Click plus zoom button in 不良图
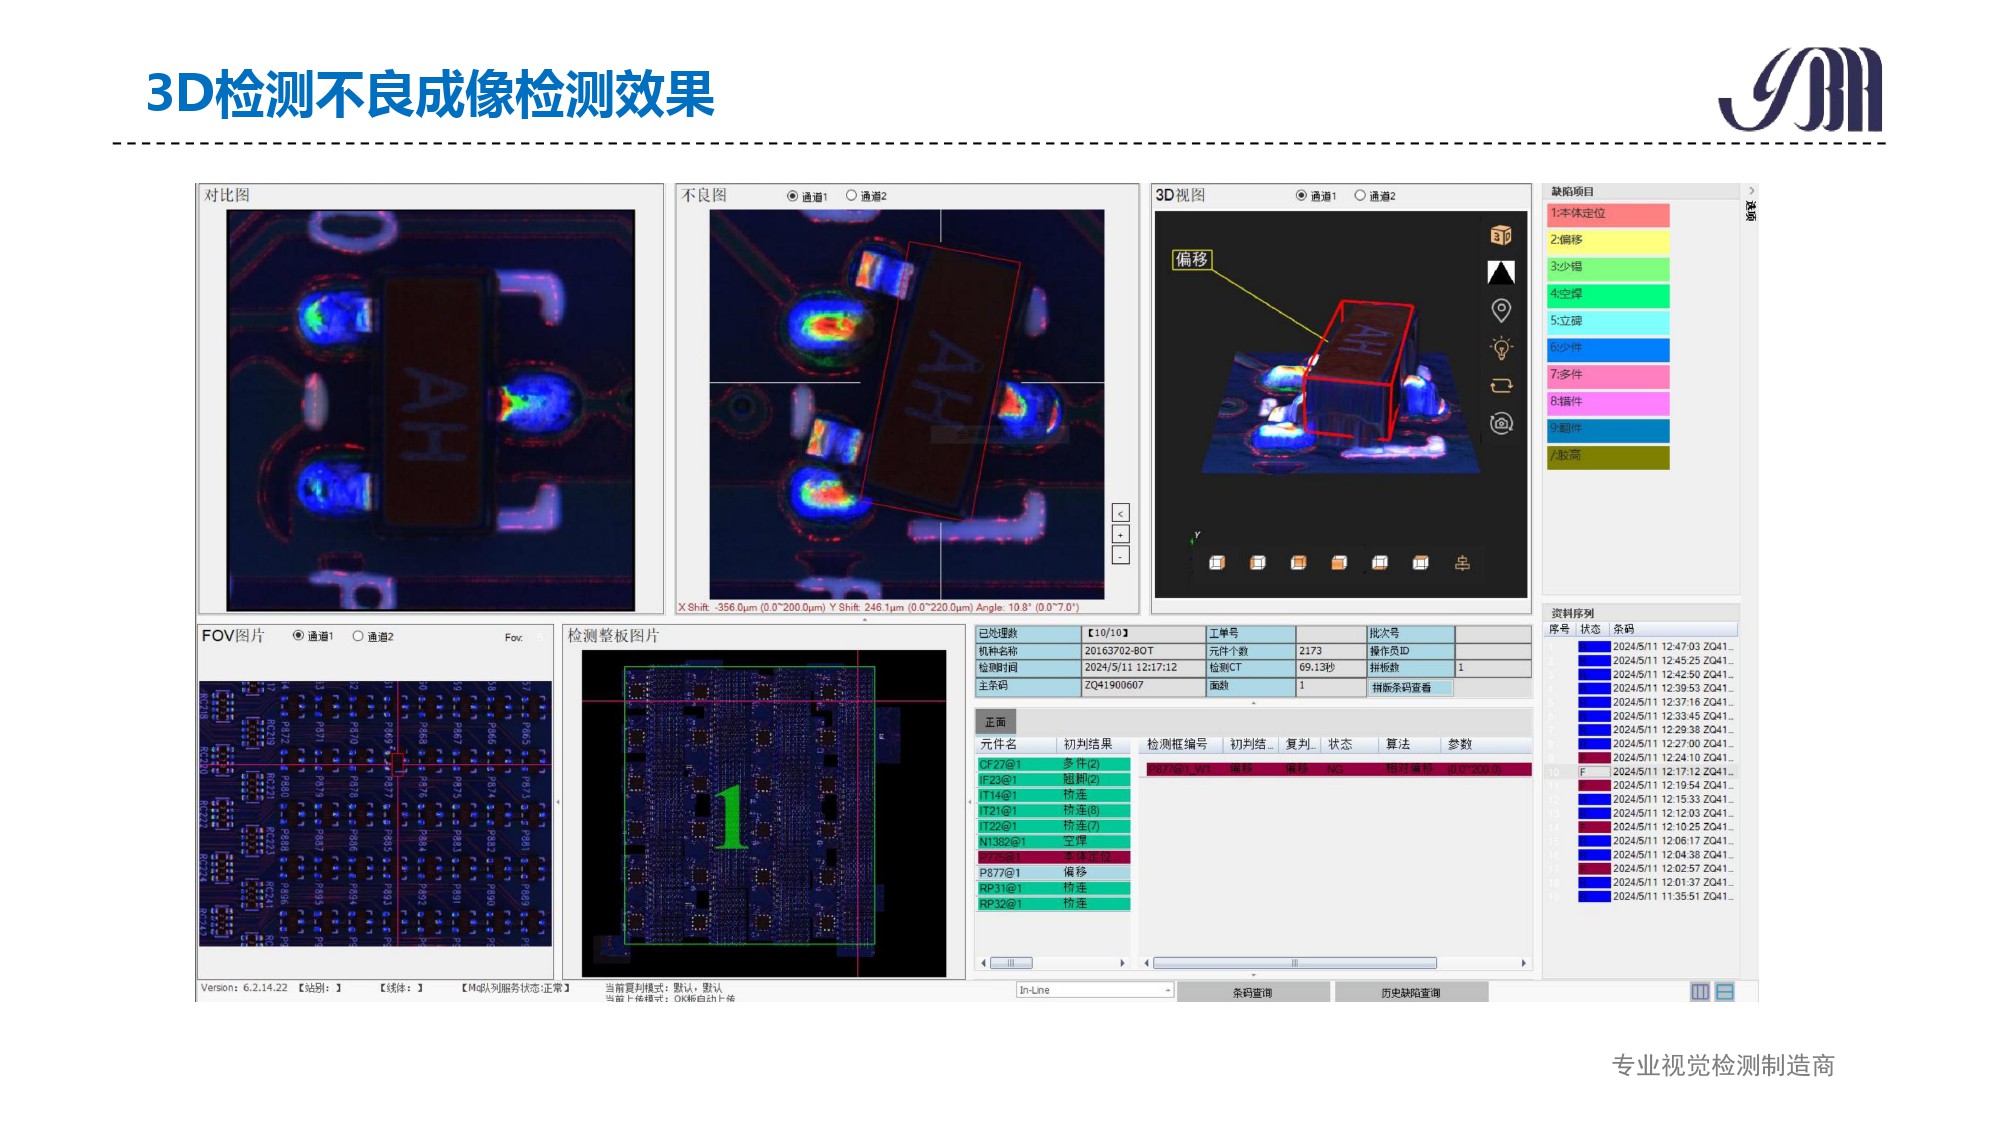The image size is (2000, 1125). click(1121, 534)
